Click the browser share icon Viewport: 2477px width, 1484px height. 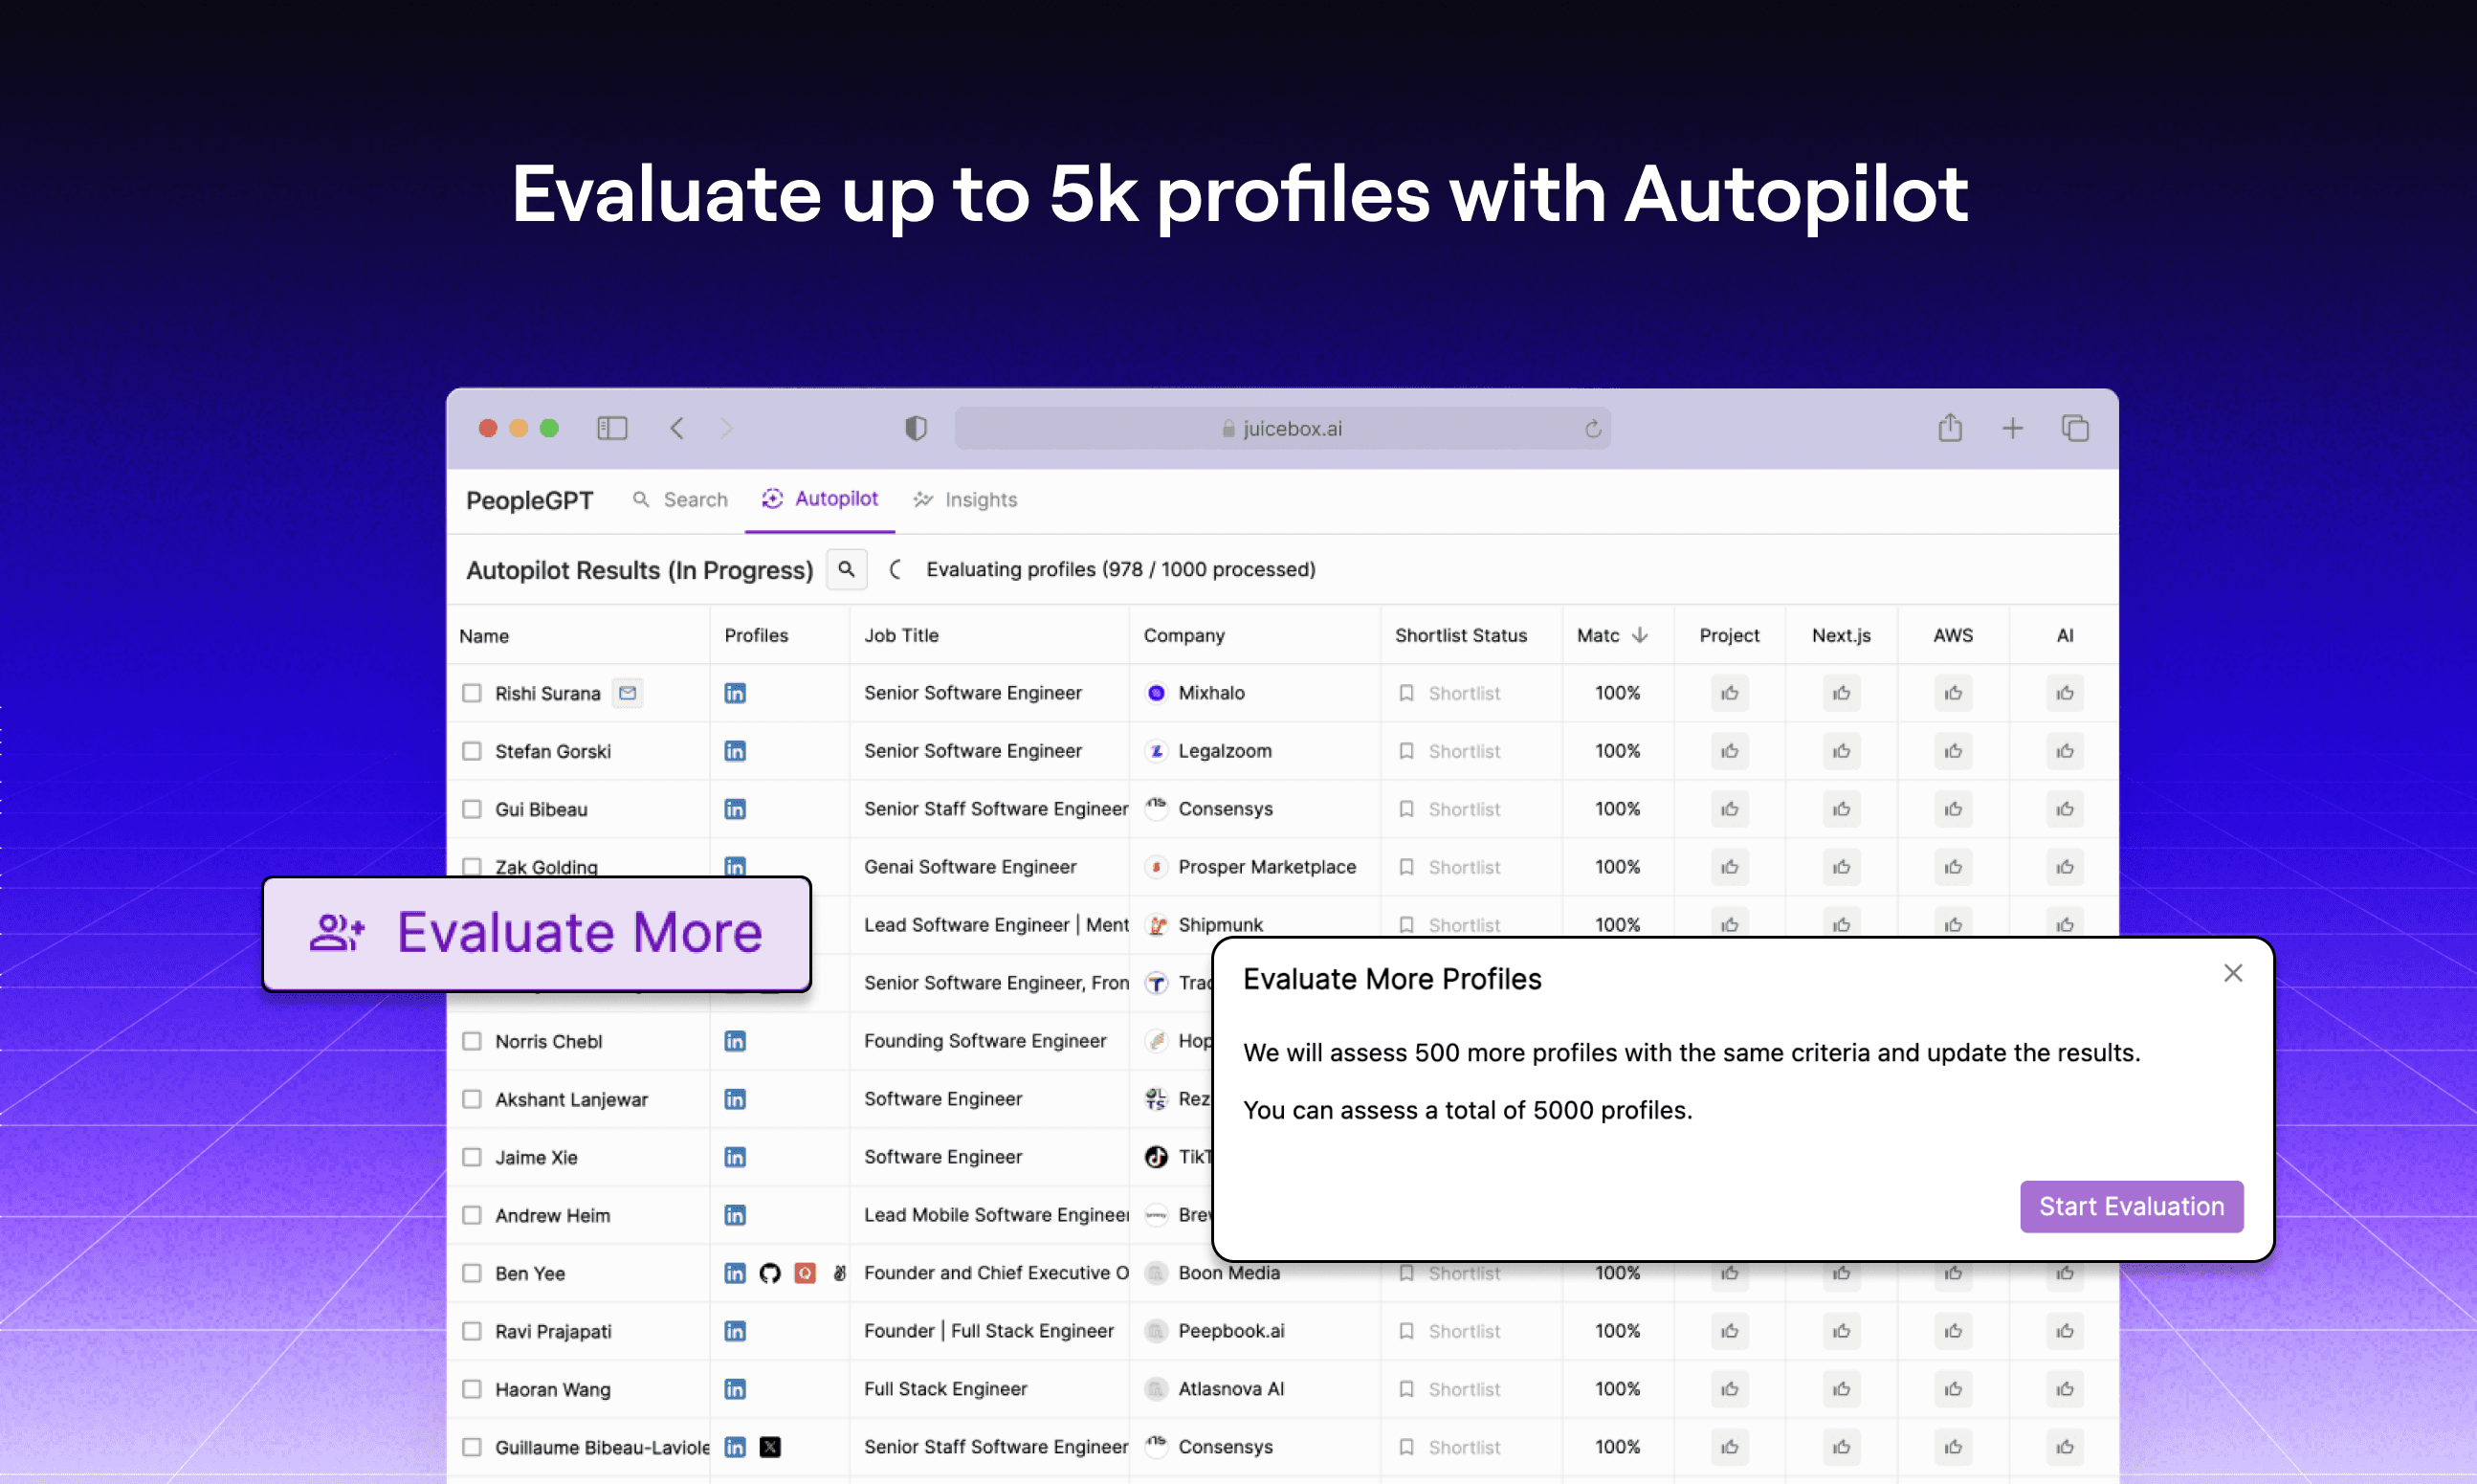click(x=1950, y=427)
